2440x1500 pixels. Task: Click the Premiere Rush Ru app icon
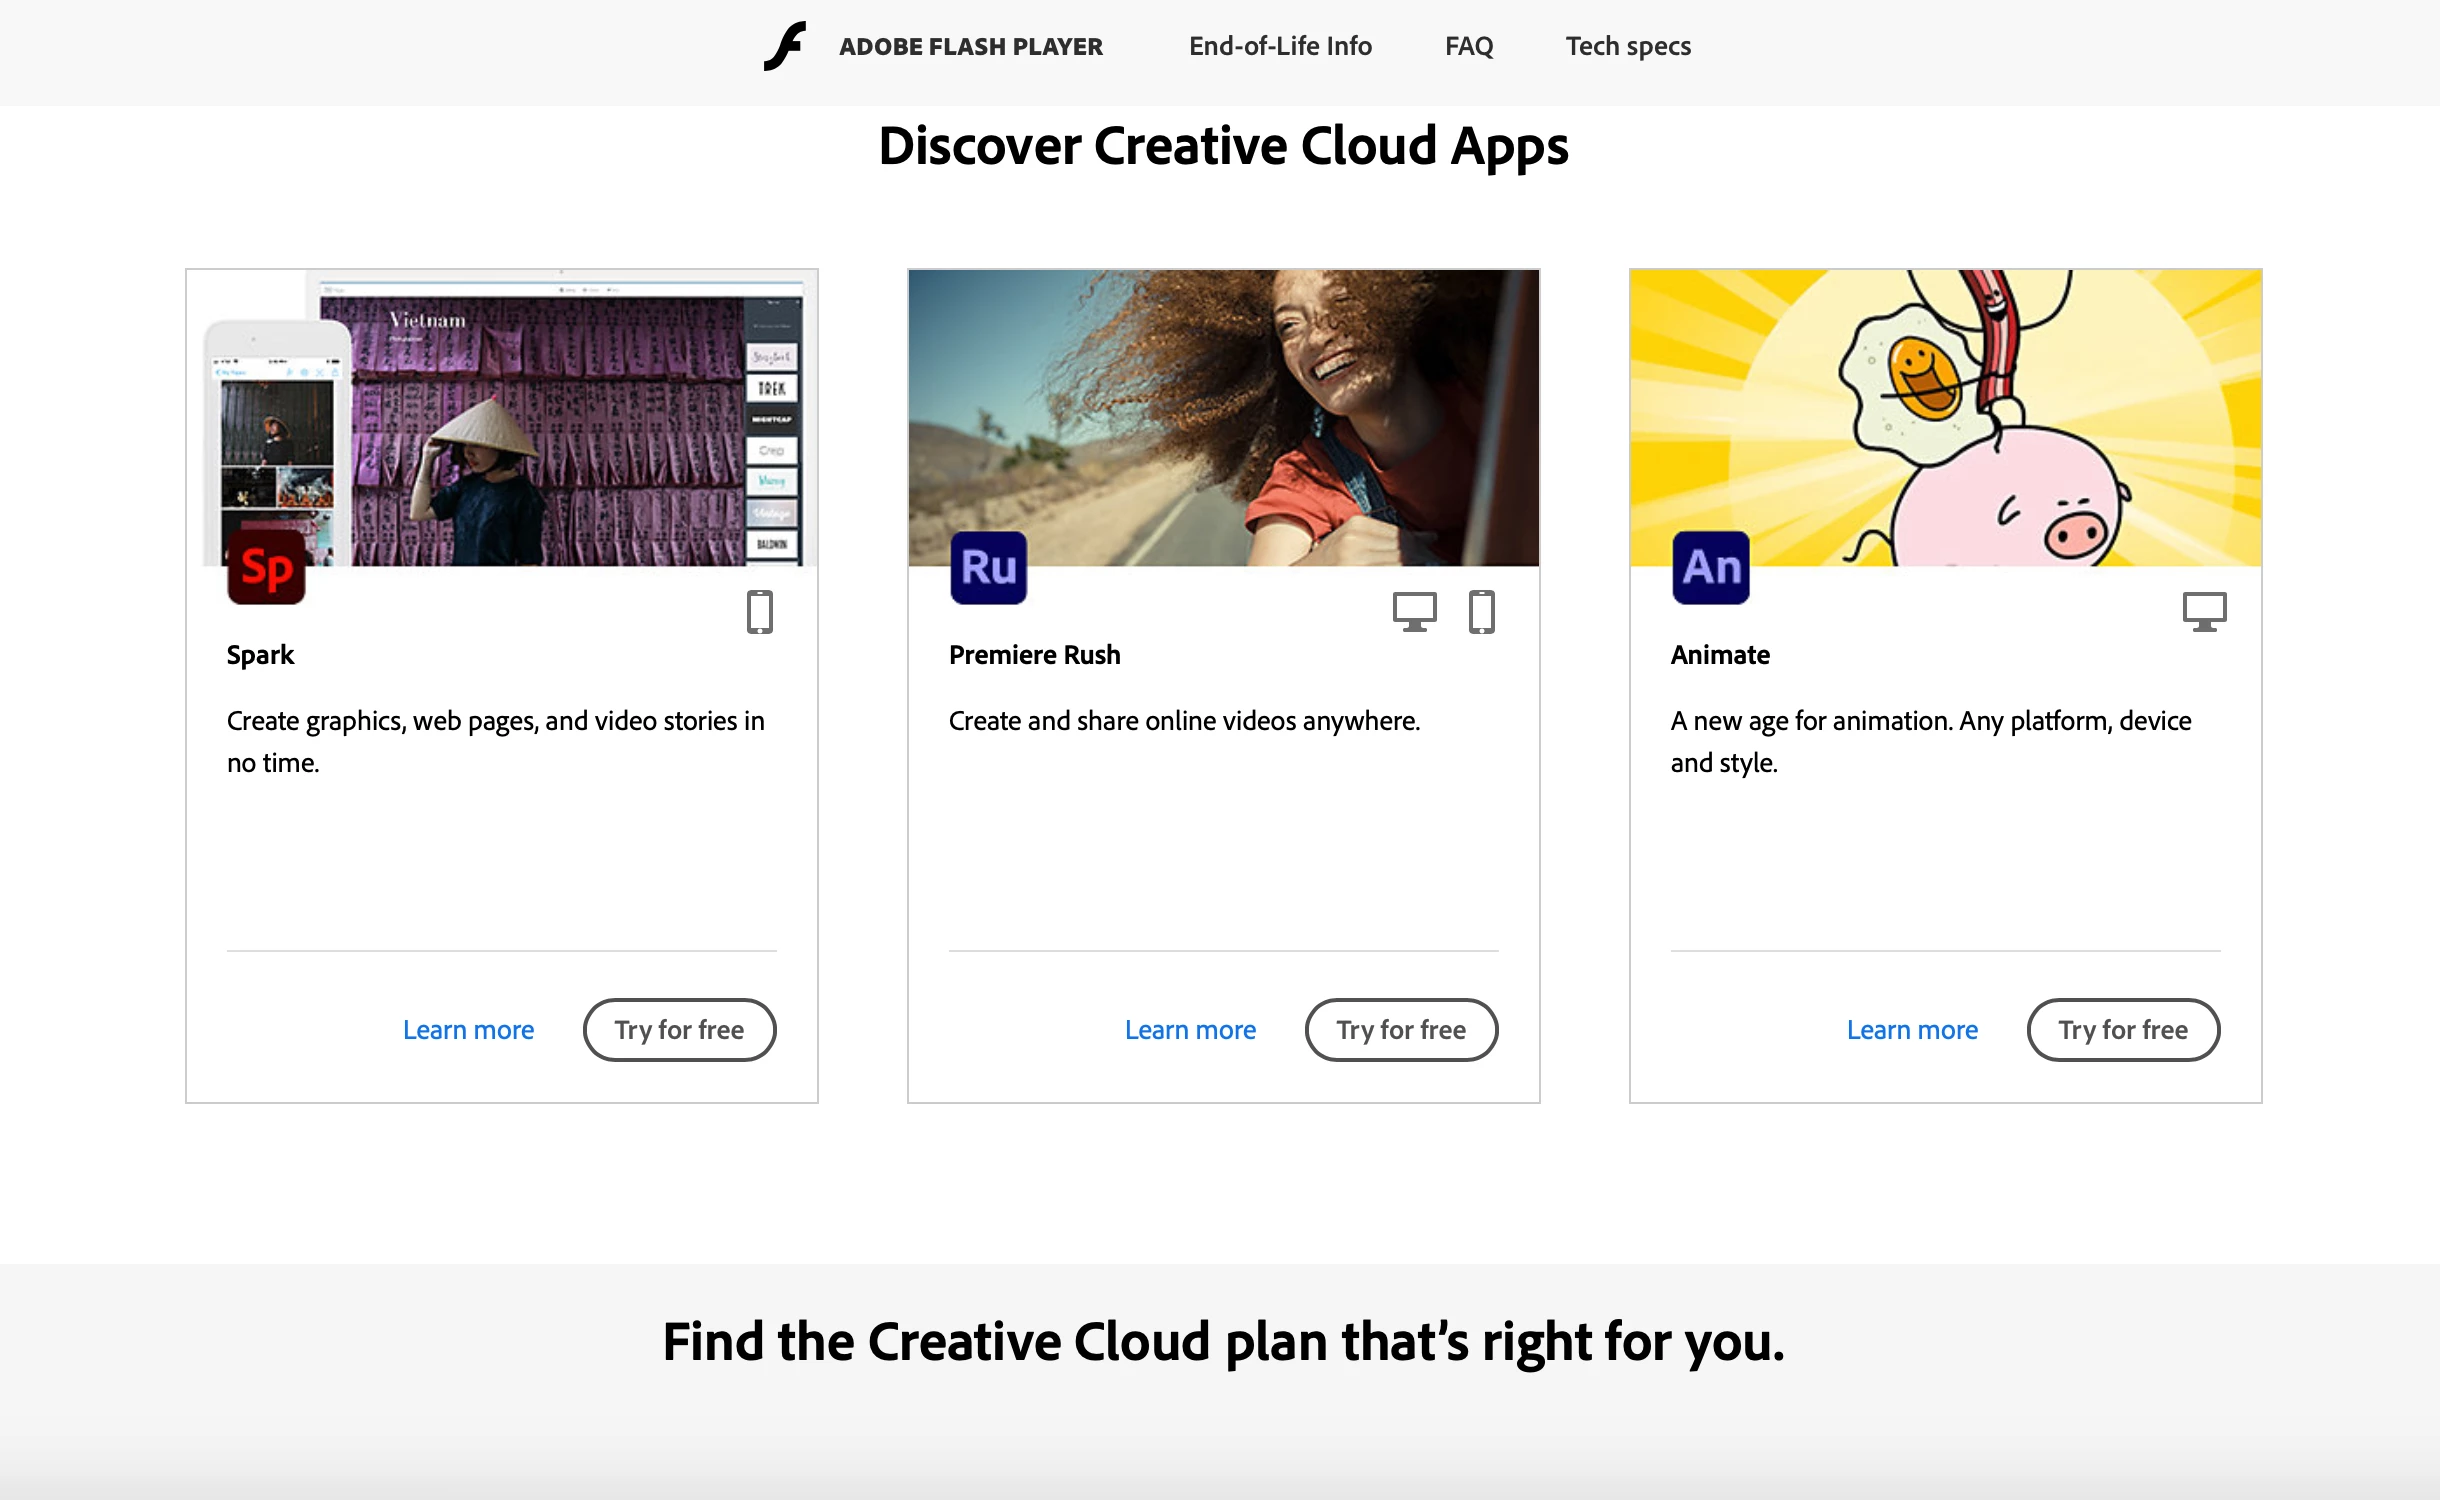coord(988,568)
